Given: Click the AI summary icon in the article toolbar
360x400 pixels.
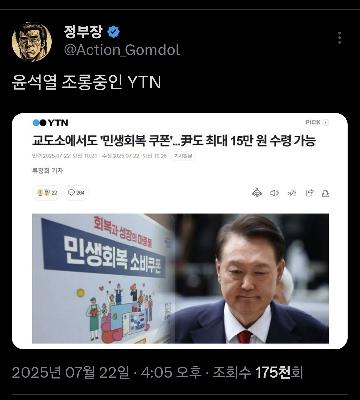Looking at the screenshot, I should 257,193.
